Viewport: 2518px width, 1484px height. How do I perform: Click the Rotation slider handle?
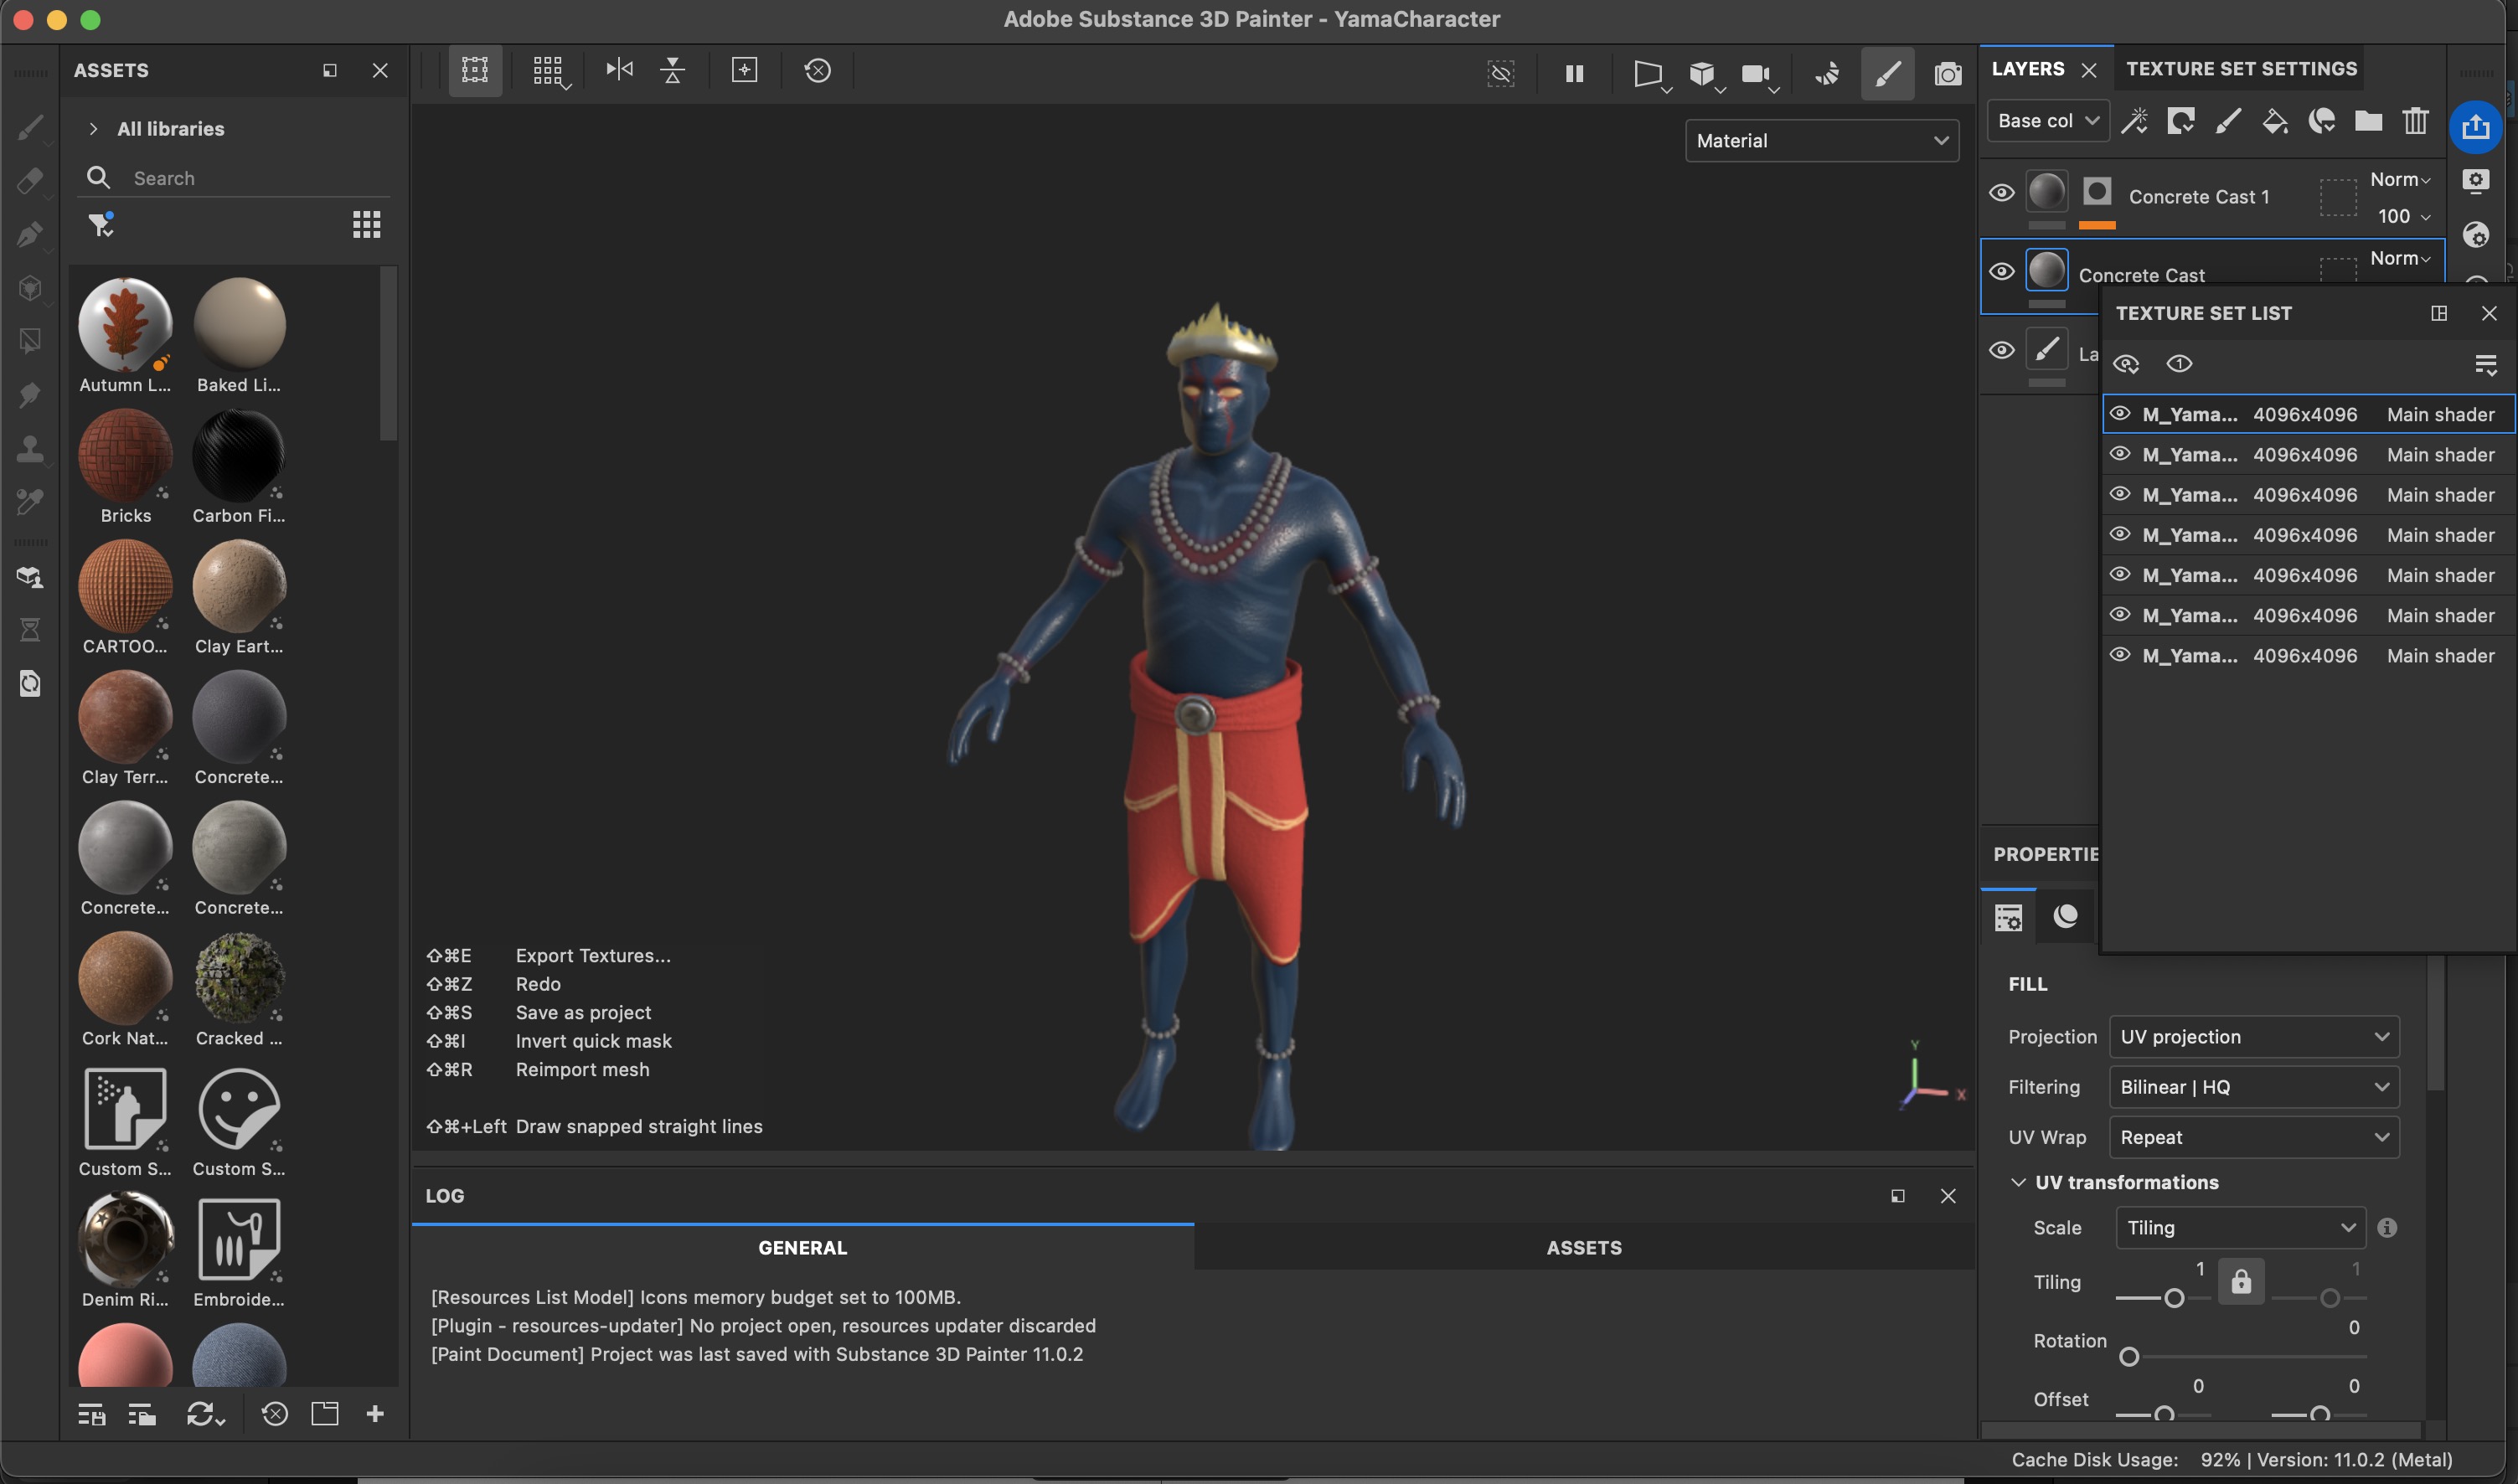point(2129,1357)
